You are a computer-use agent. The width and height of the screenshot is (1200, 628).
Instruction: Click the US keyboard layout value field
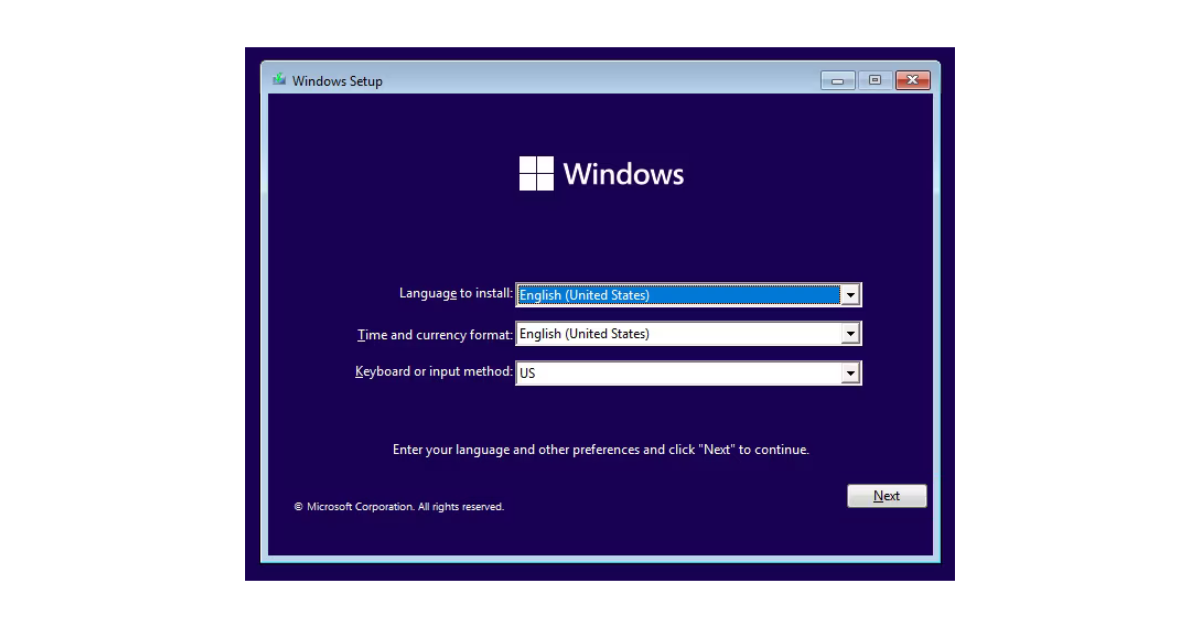coord(677,373)
